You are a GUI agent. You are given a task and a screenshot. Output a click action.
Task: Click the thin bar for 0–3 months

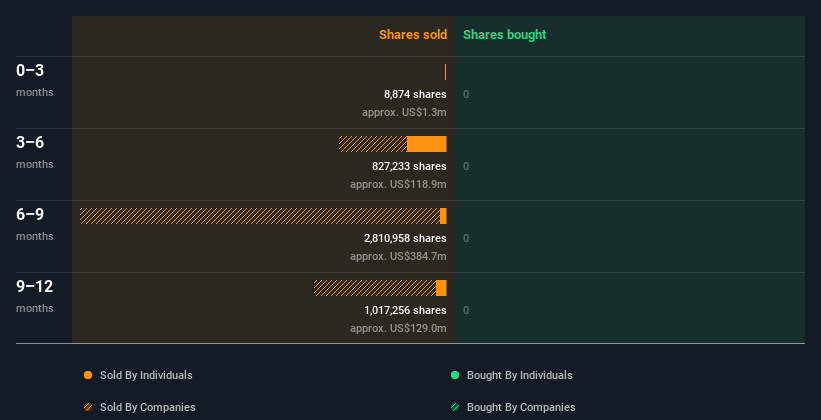point(445,72)
